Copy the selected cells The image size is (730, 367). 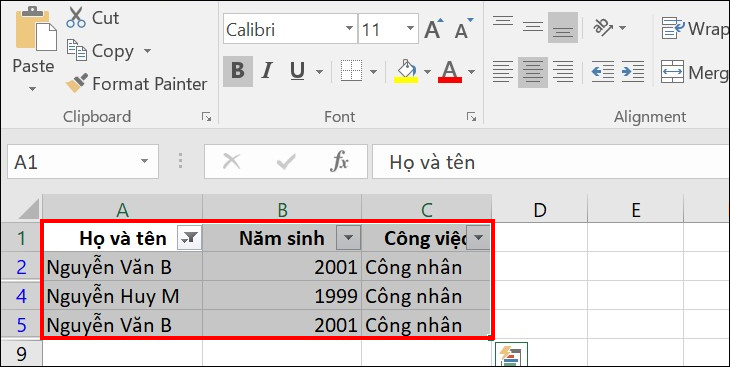click(x=100, y=51)
